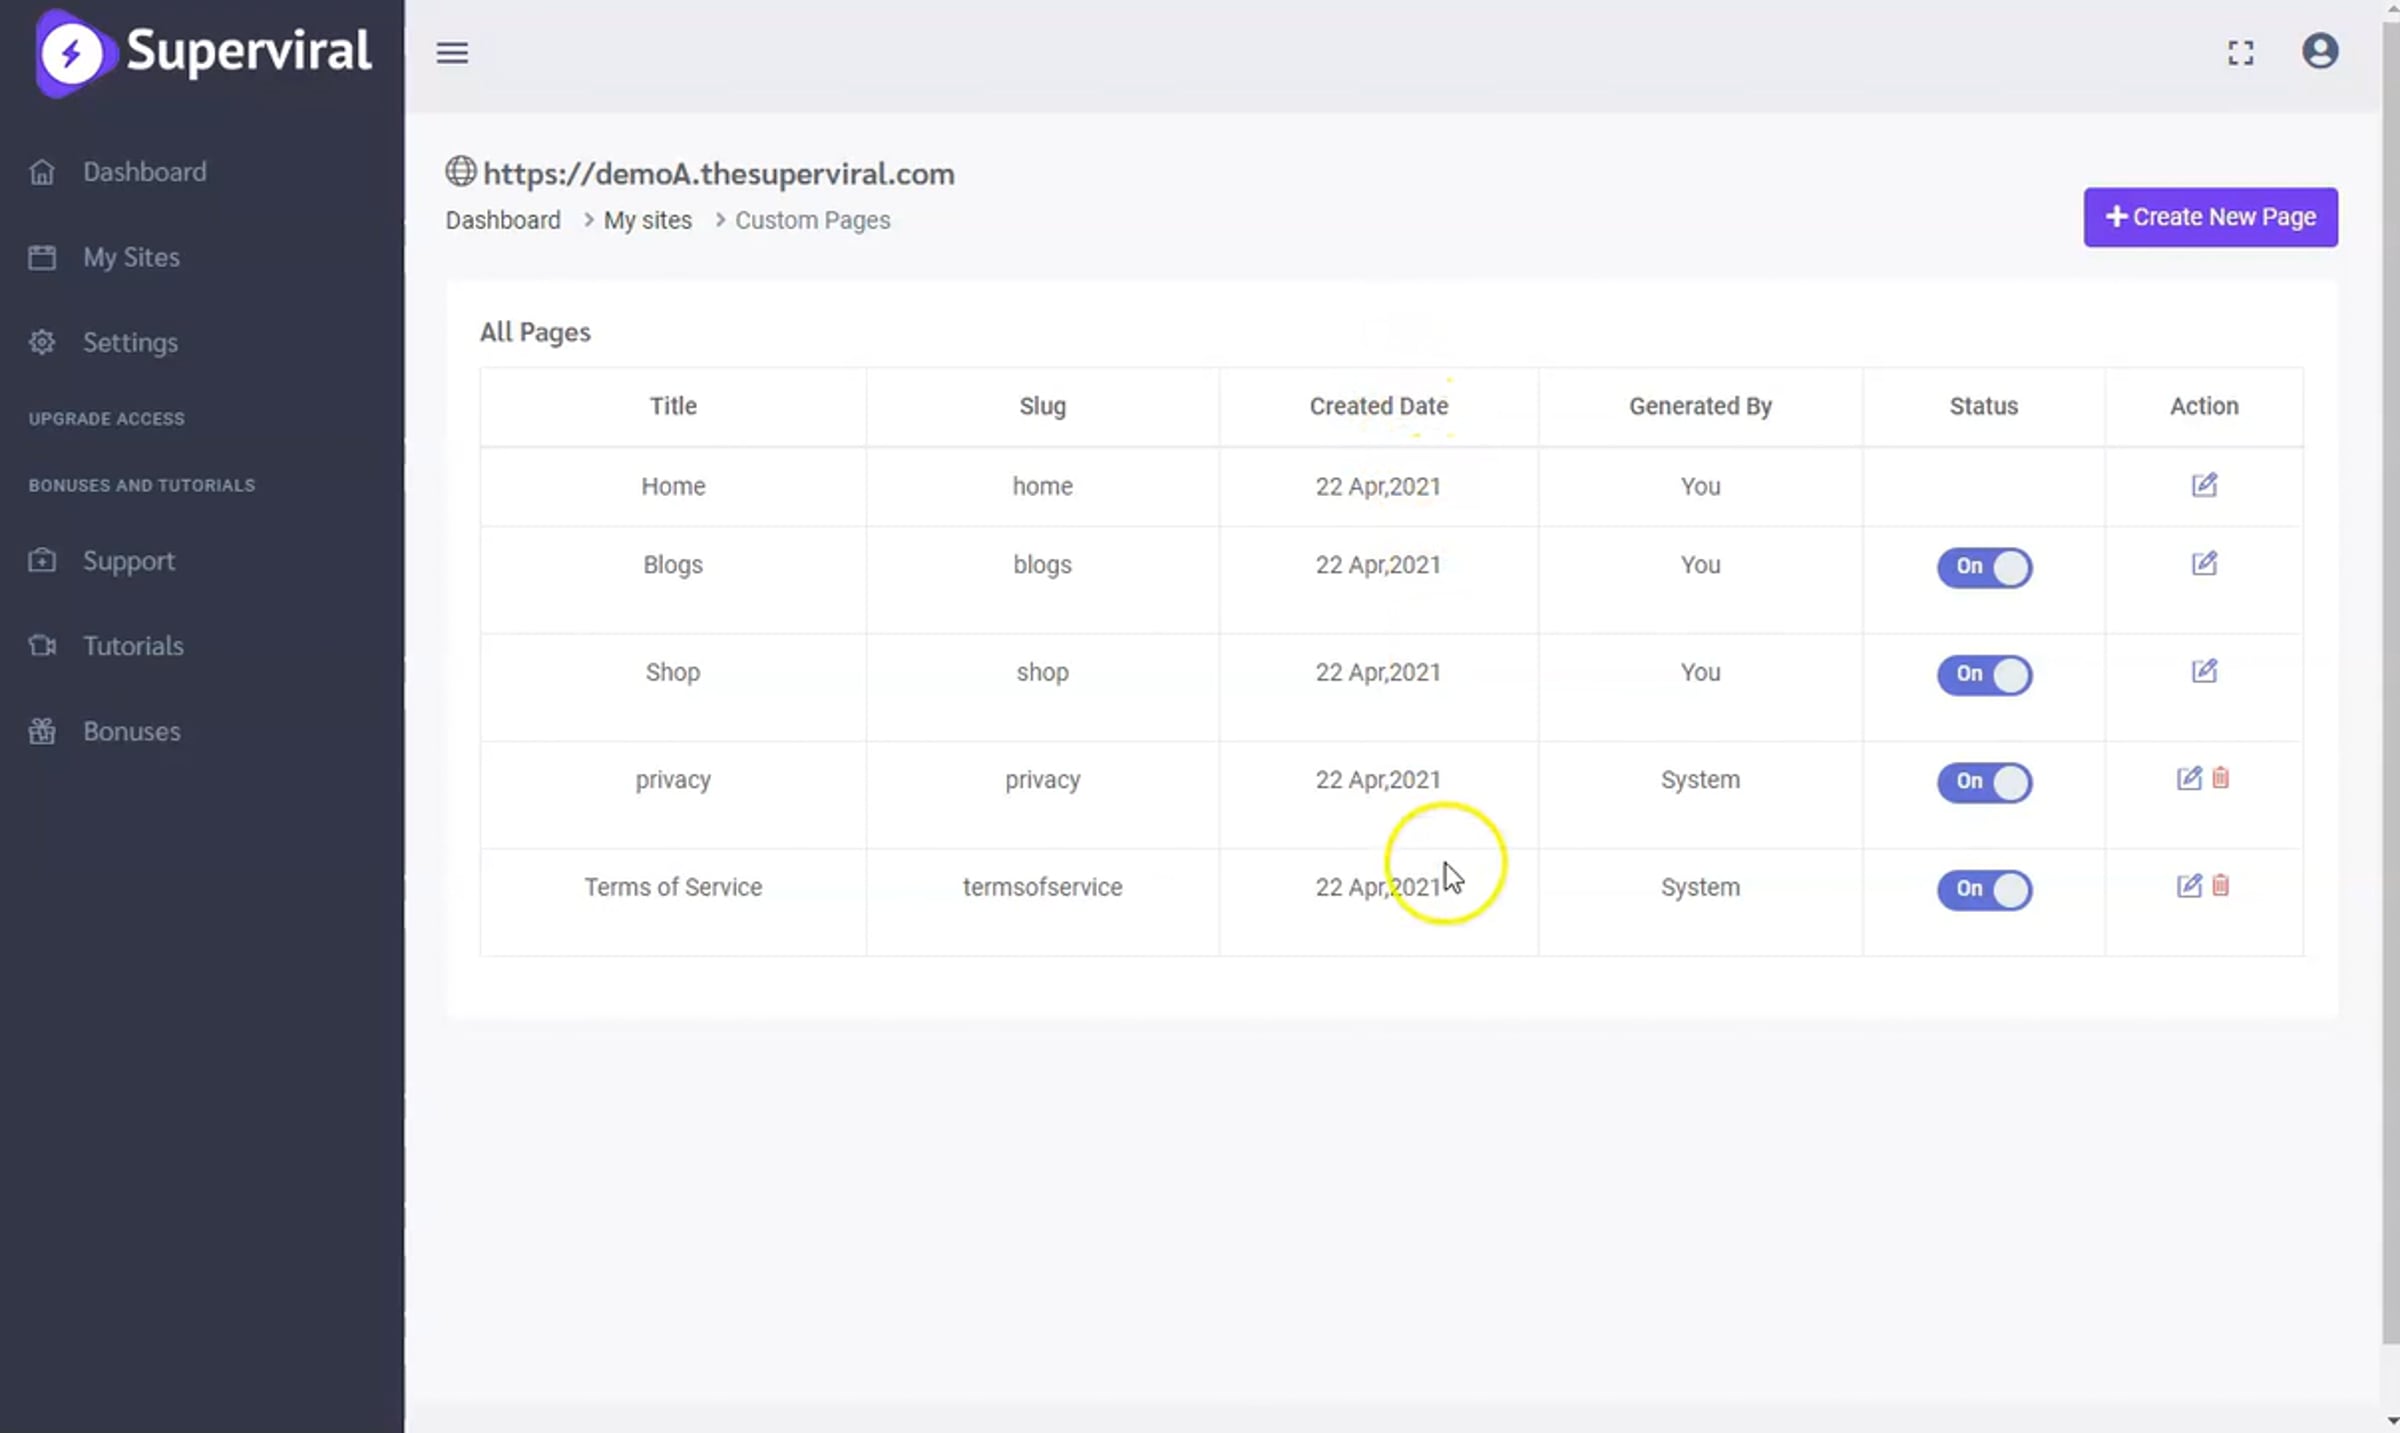Click the vertical page scrollbar

tap(2390, 680)
